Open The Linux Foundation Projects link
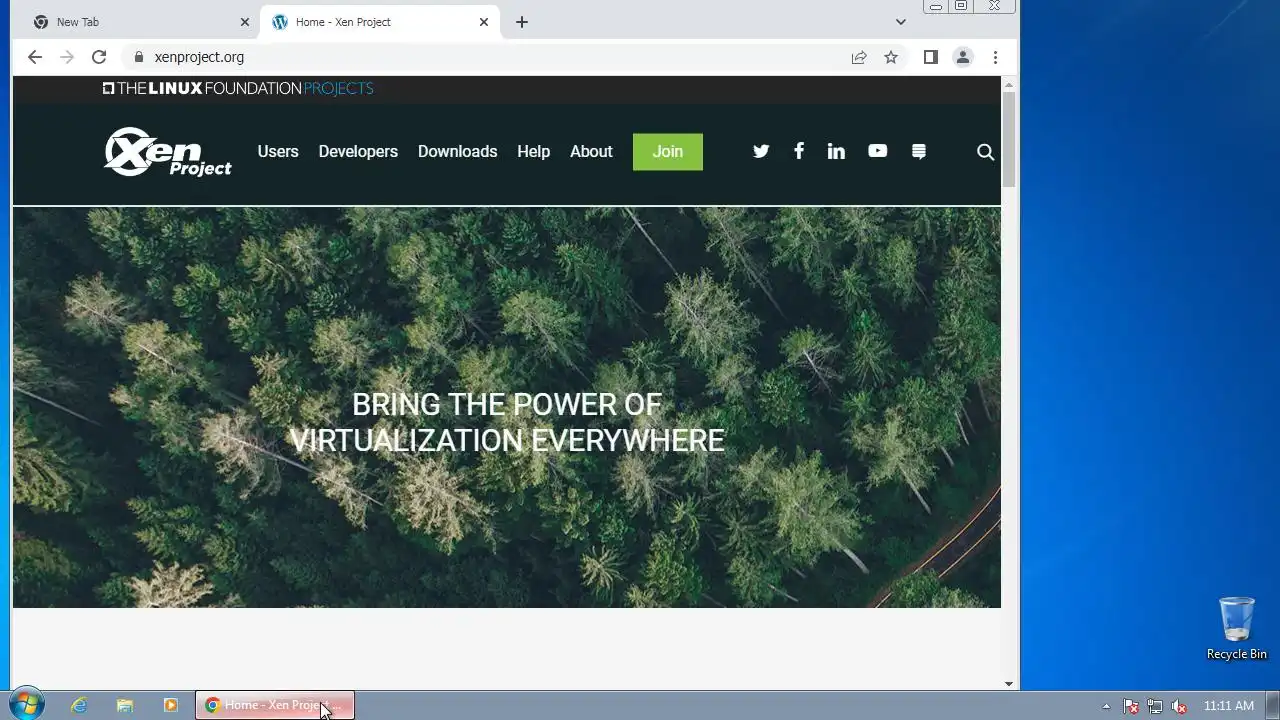This screenshot has height=720, width=1280. click(x=238, y=88)
